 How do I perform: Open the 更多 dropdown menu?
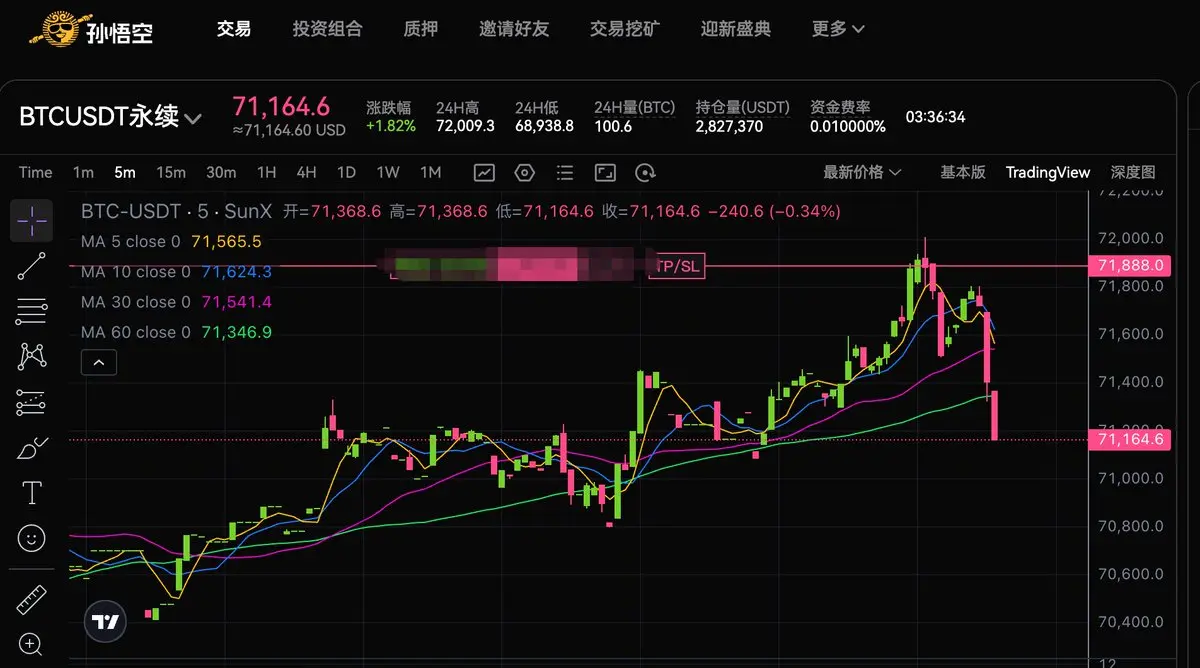click(838, 29)
